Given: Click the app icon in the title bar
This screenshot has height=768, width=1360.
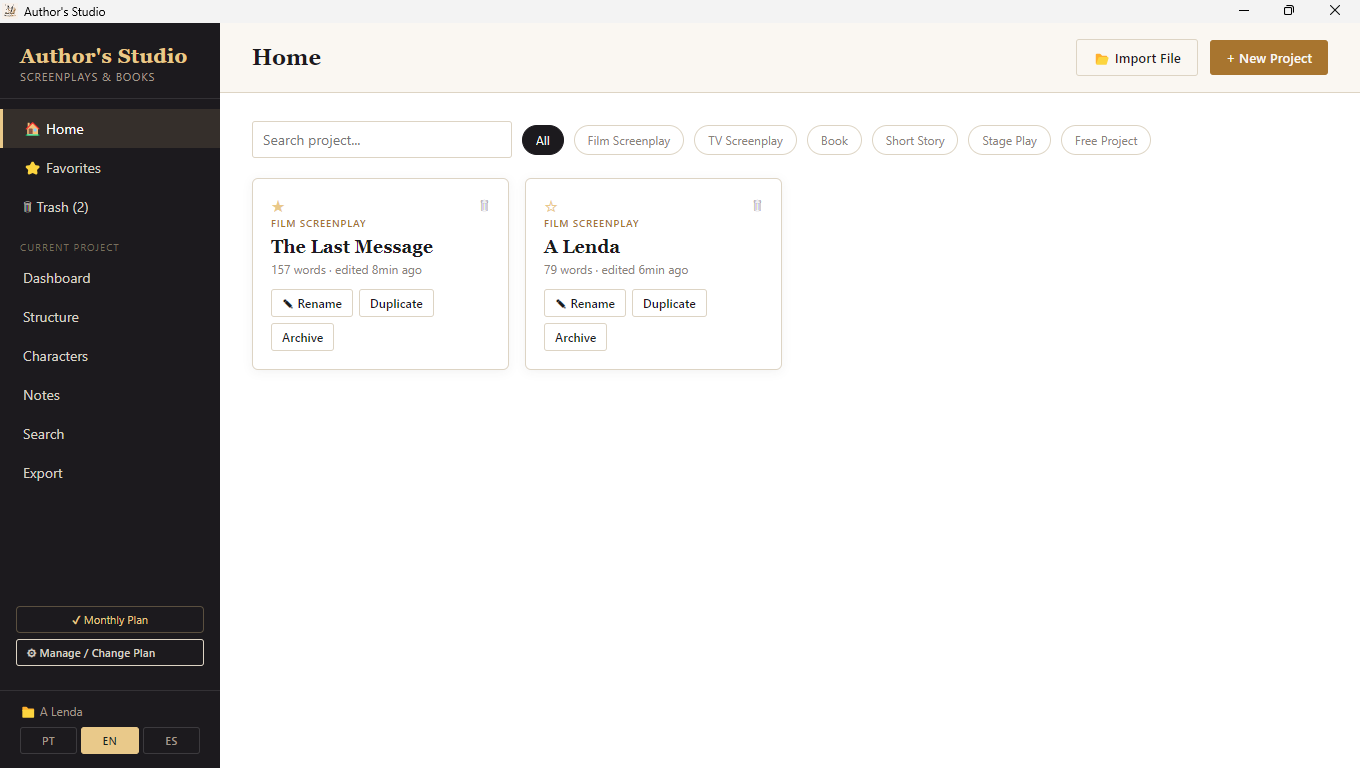Looking at the screenshot, I should (x=11, y=11).
